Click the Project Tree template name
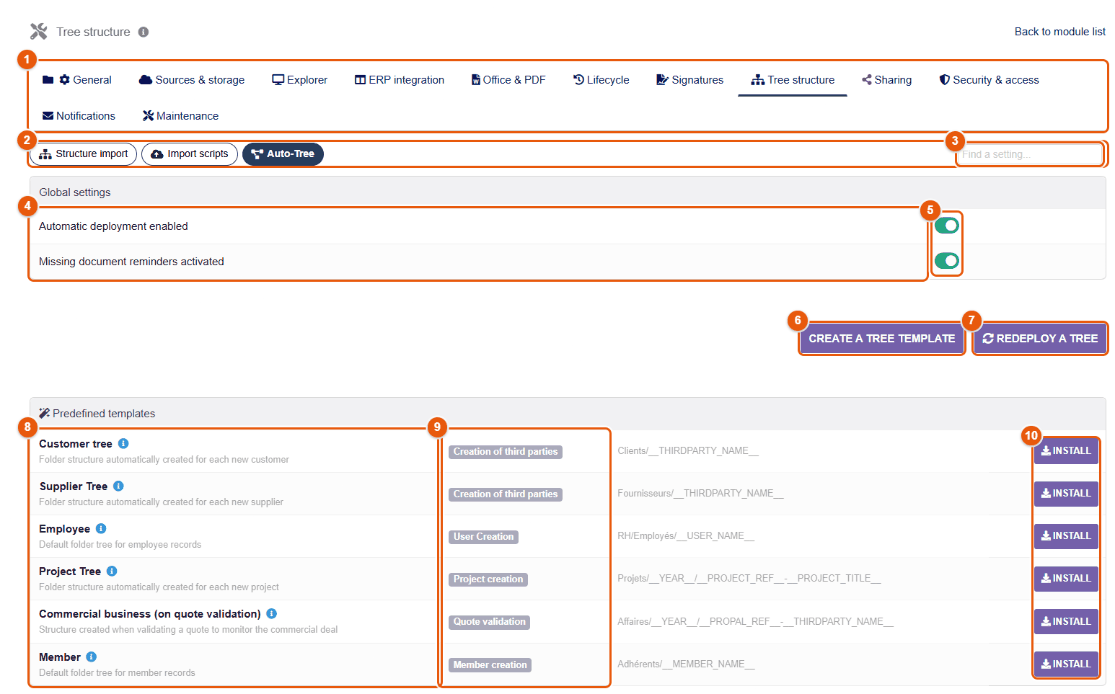 pyautogui.click(x=70, y=572)
